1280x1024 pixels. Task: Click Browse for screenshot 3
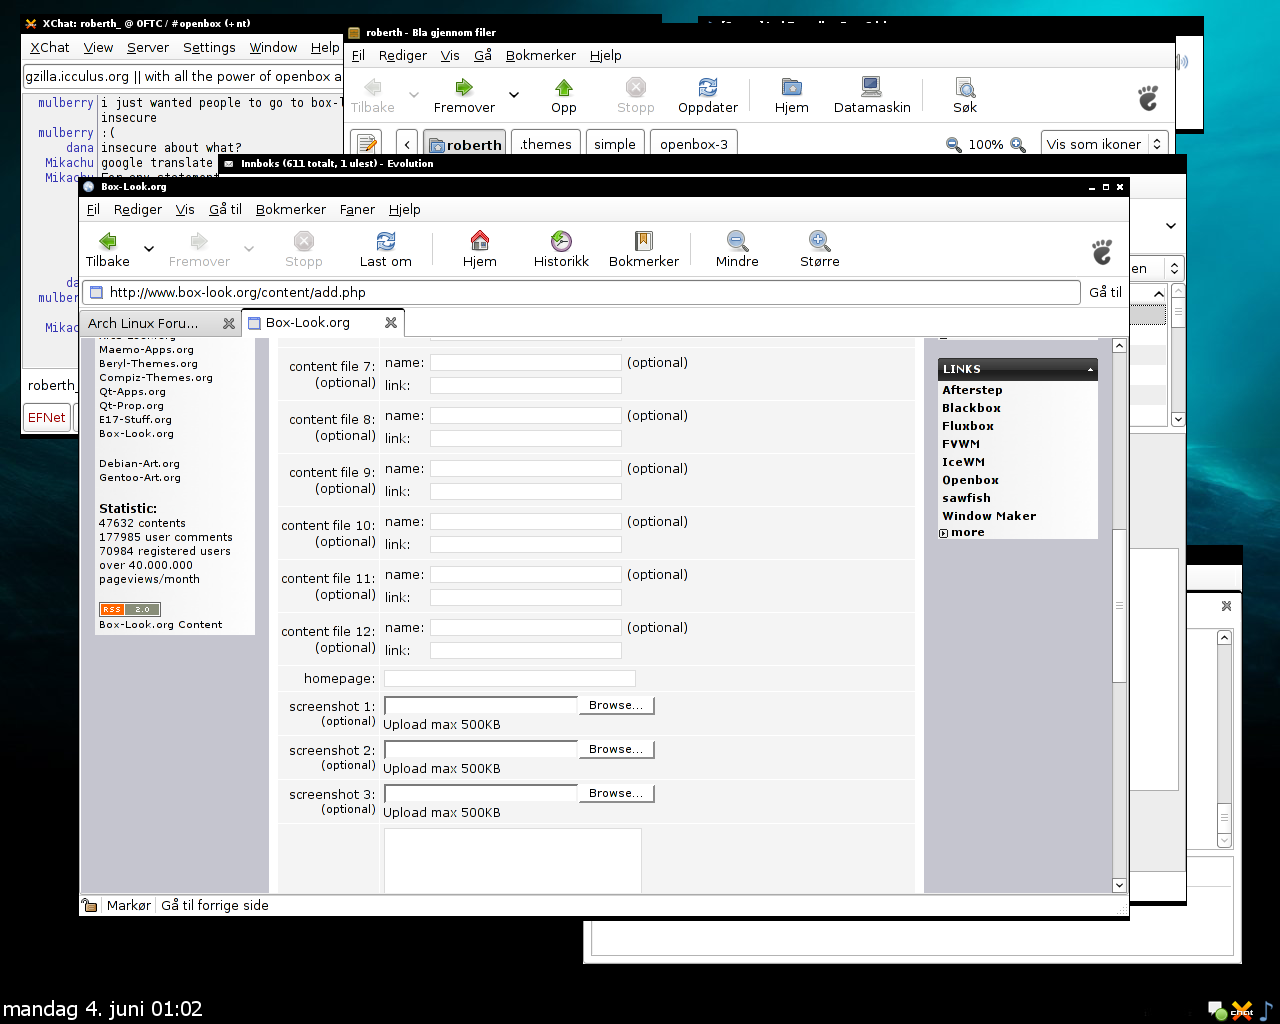point(616,794)
